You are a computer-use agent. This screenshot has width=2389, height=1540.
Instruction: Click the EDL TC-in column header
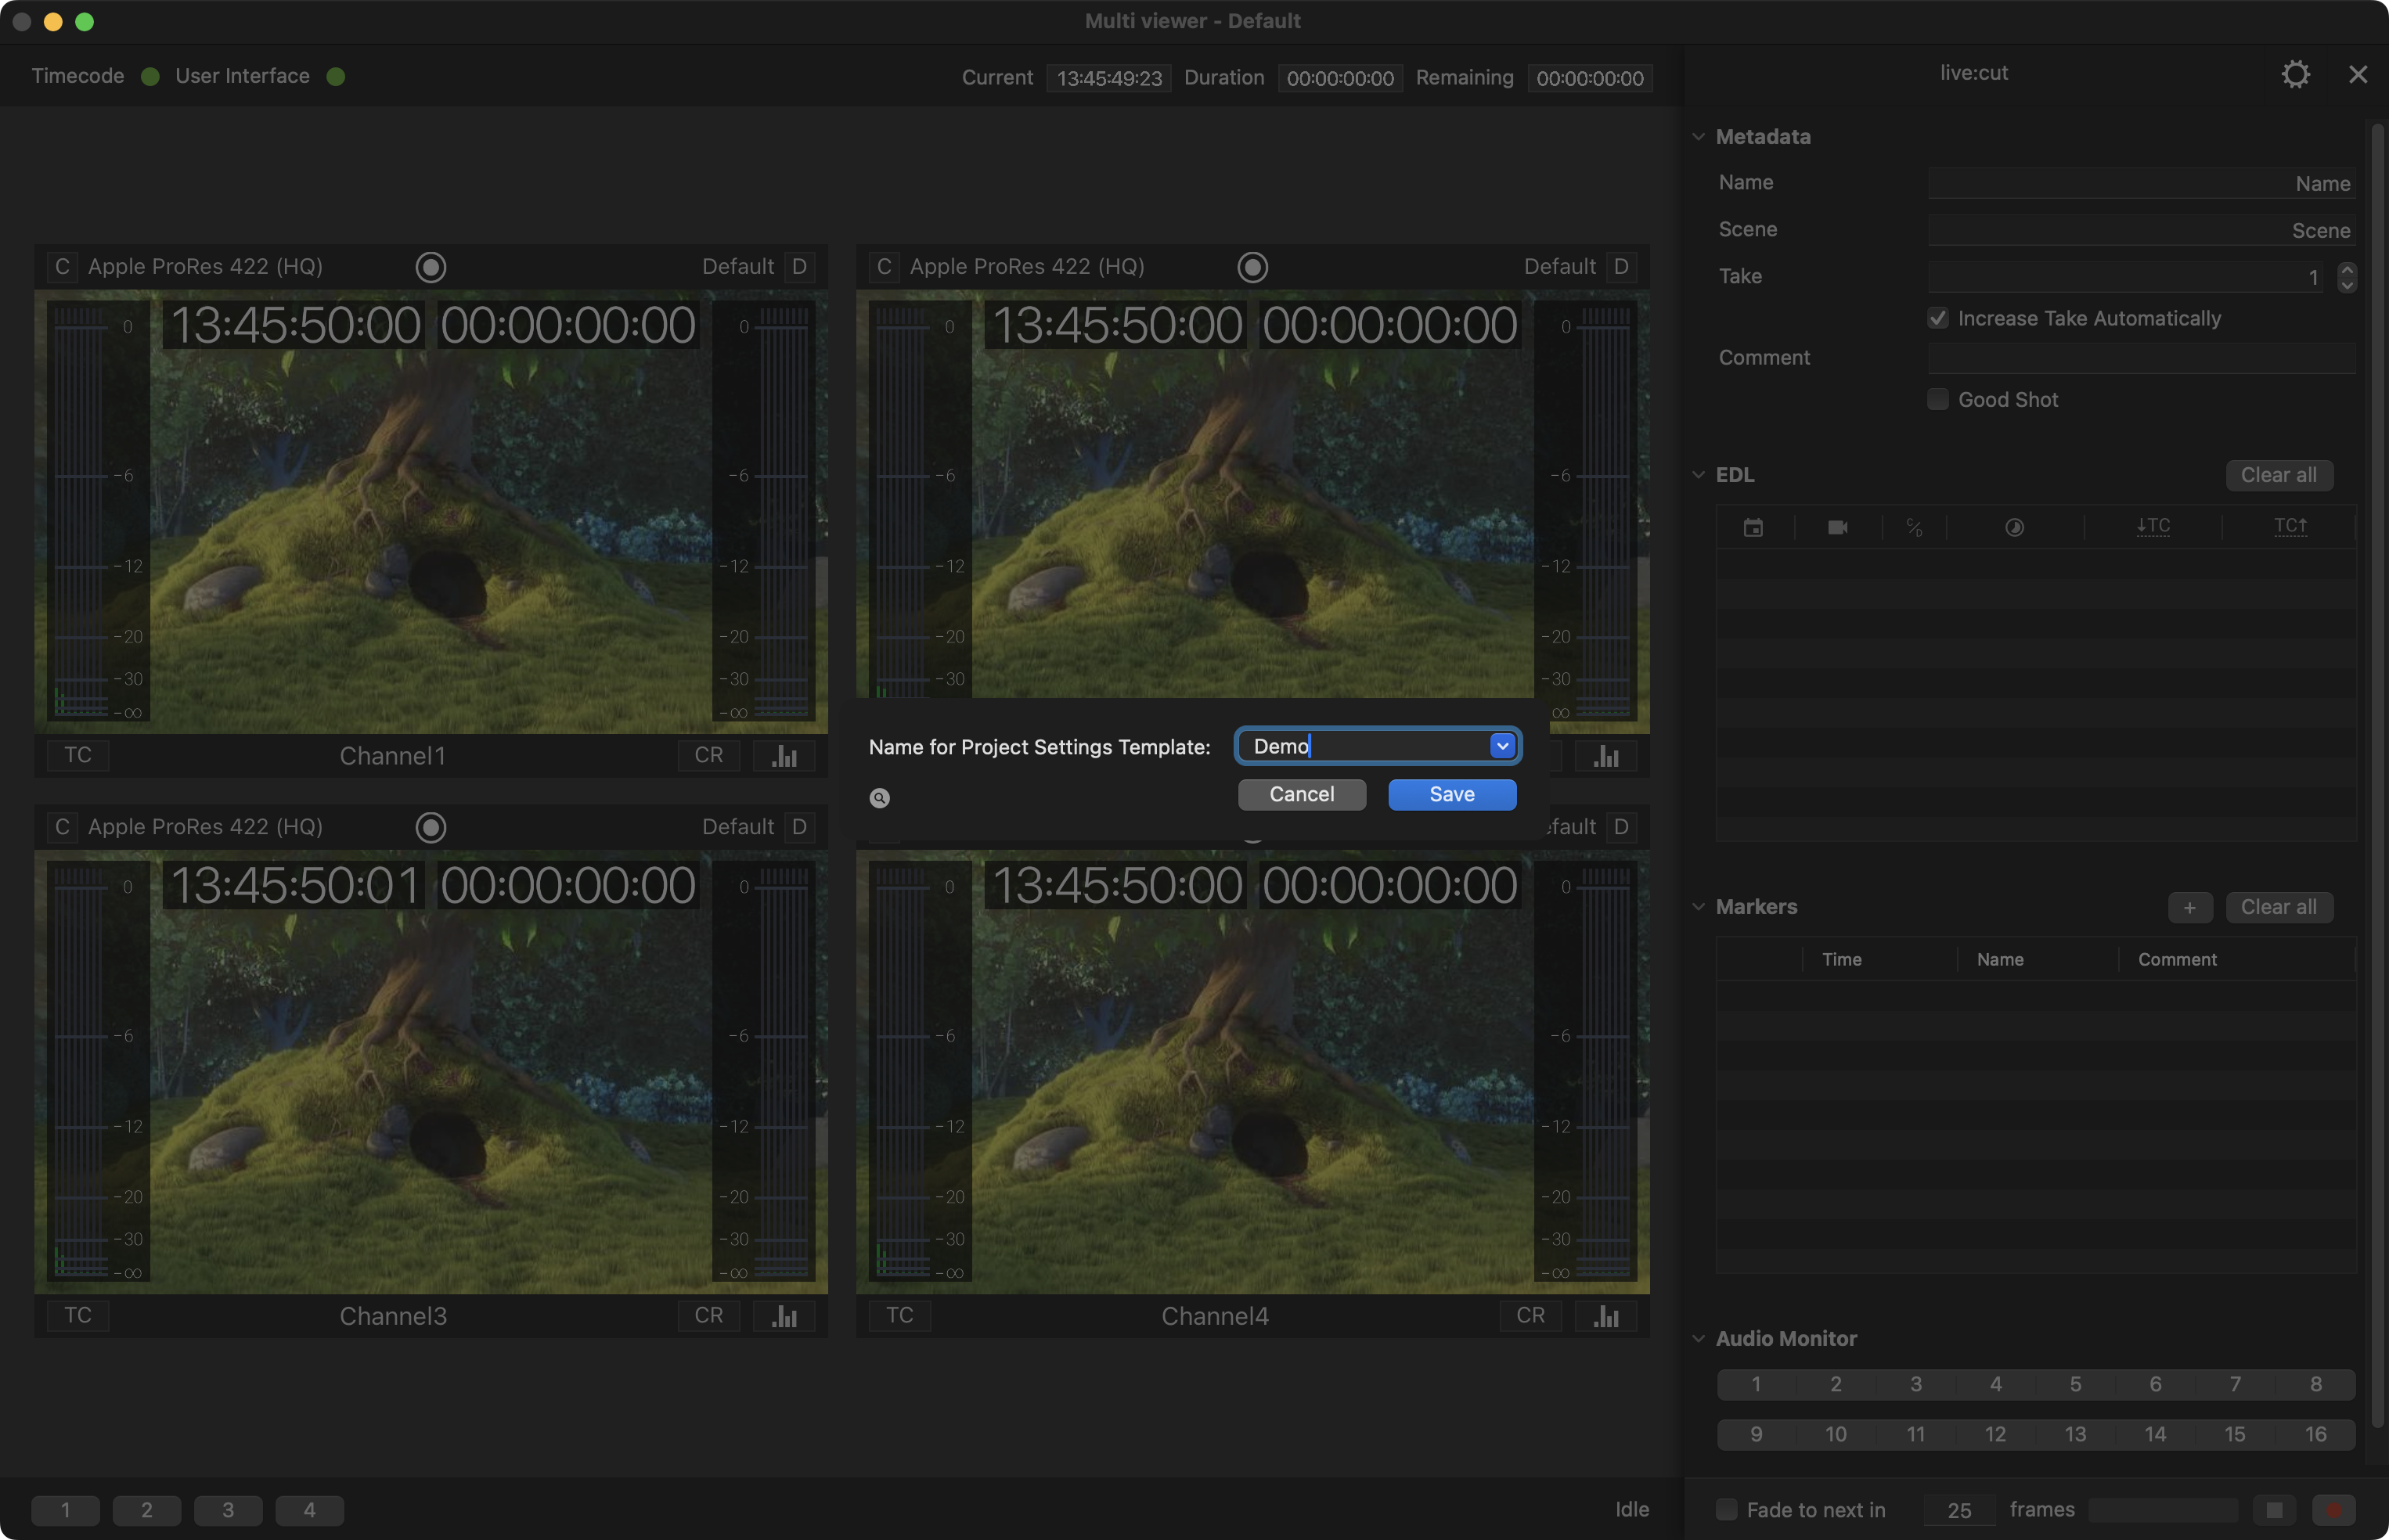click(x=2153, y=526)
